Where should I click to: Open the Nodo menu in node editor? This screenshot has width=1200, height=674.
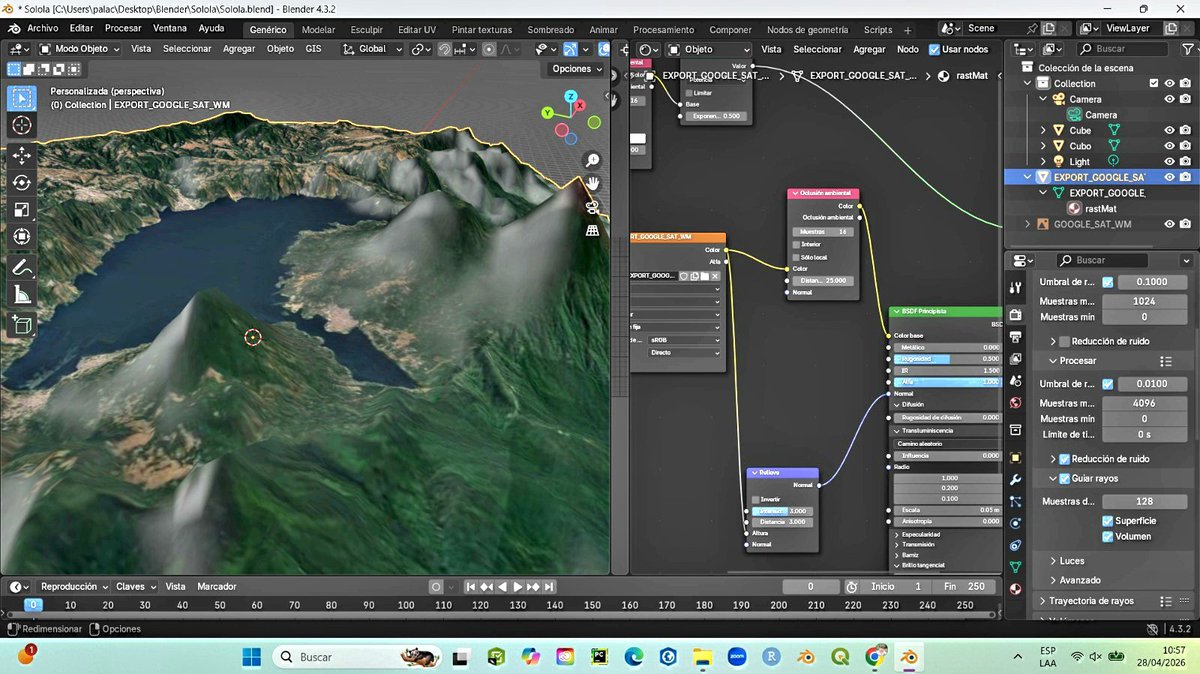coord(907,49)
